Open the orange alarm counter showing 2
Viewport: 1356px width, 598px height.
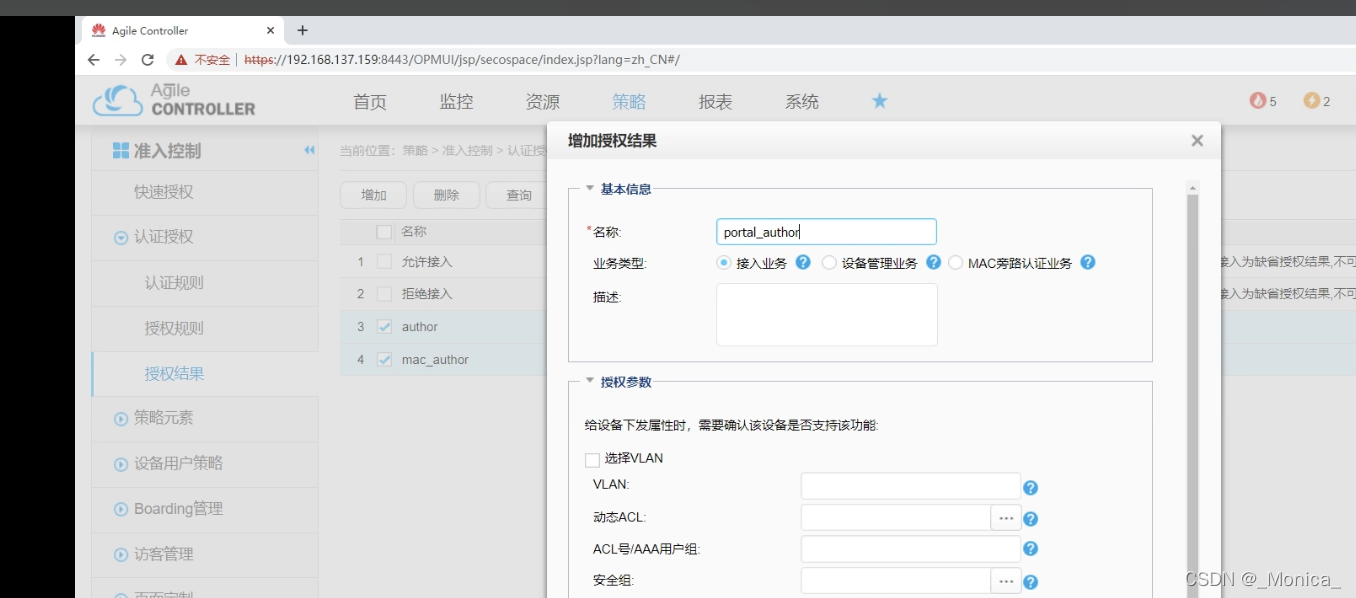tap(1317, 101)
